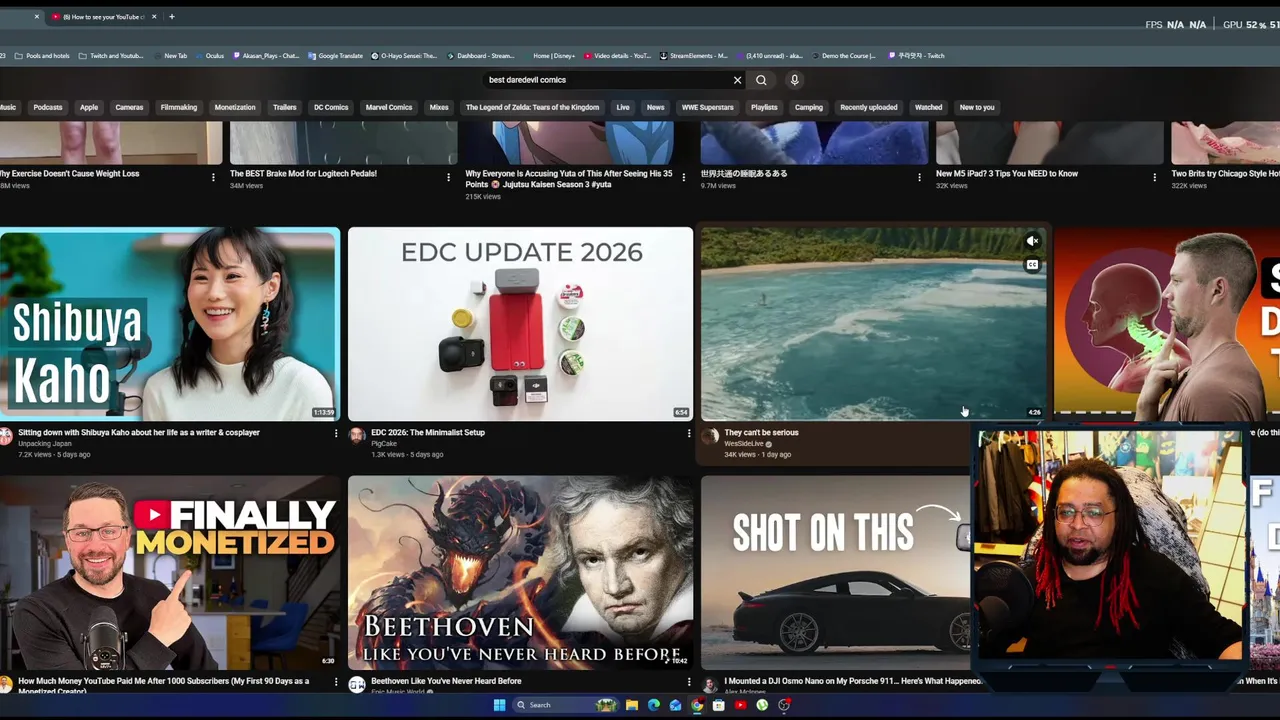Open more options for Shibuya Kaho video

click(336, 433)
